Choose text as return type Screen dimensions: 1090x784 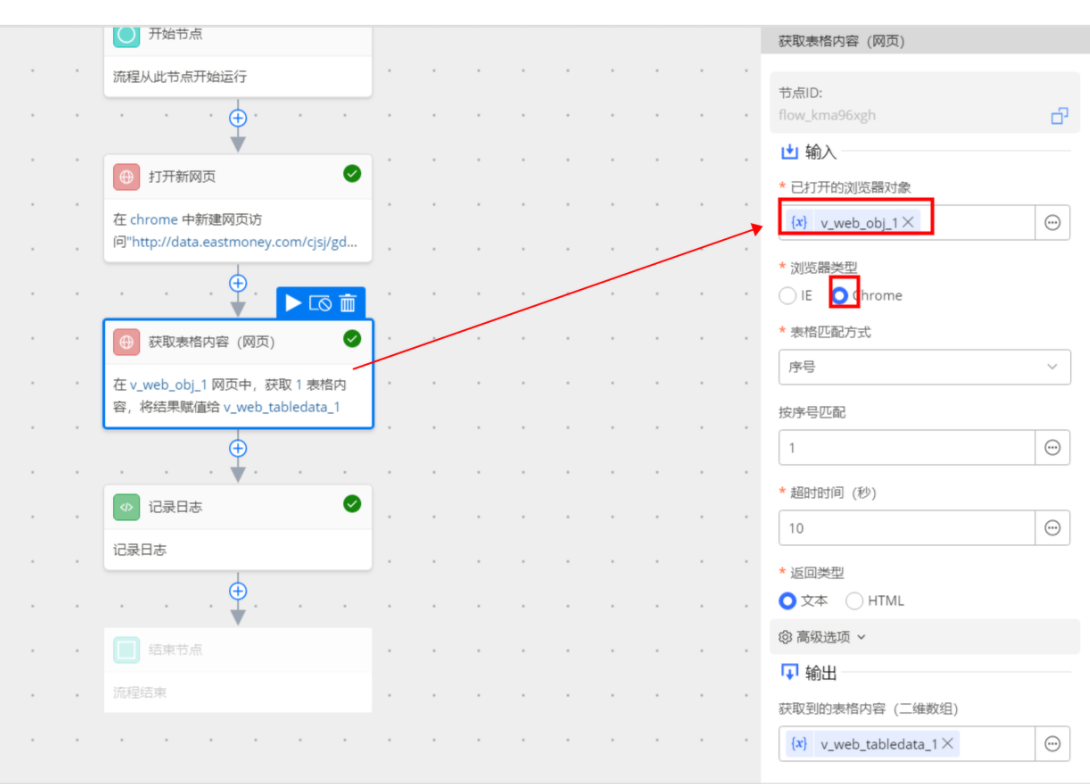(x=788, y=601)
